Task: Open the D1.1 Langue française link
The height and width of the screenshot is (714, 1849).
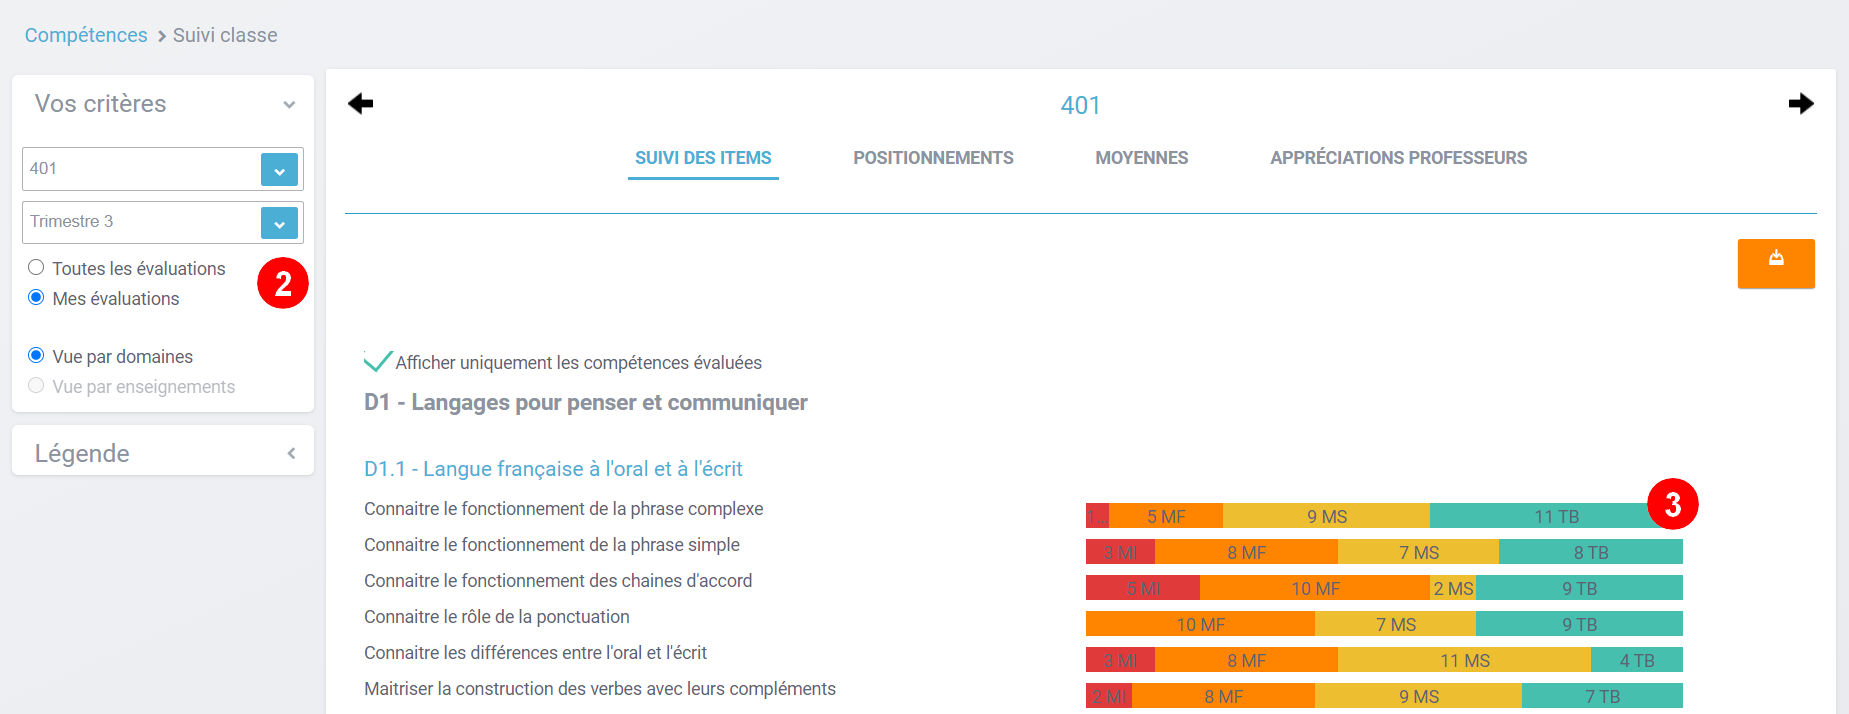Action: [x=553, y=469]
